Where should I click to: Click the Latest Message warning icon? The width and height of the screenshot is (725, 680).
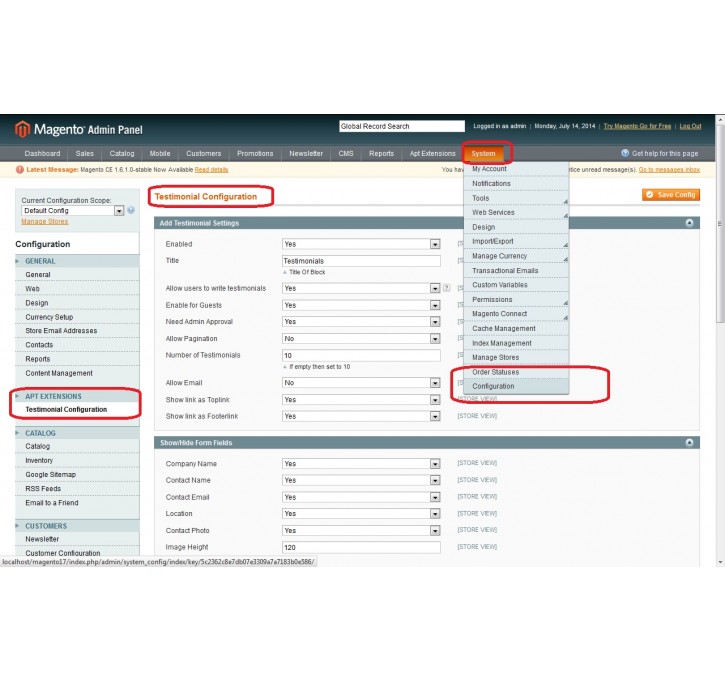point(19,170)
